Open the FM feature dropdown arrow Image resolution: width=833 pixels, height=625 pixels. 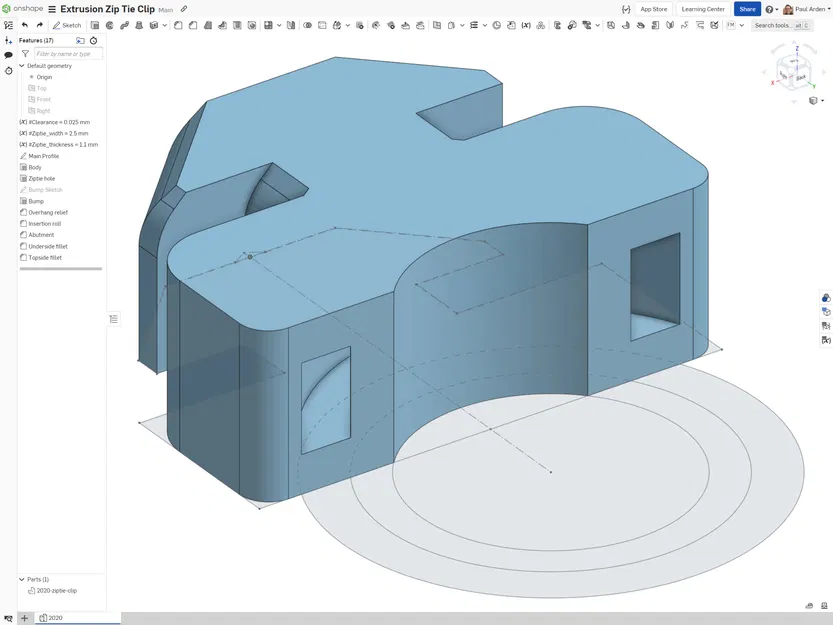point(742,25)
